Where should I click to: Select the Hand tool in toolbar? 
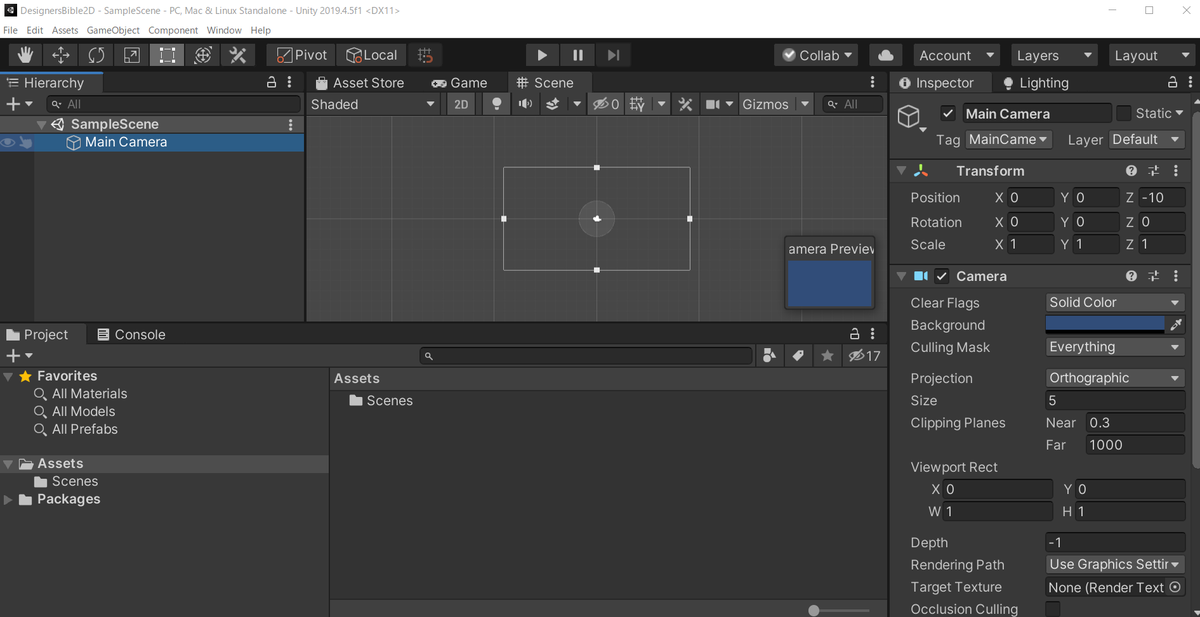(x=25, y=55)
